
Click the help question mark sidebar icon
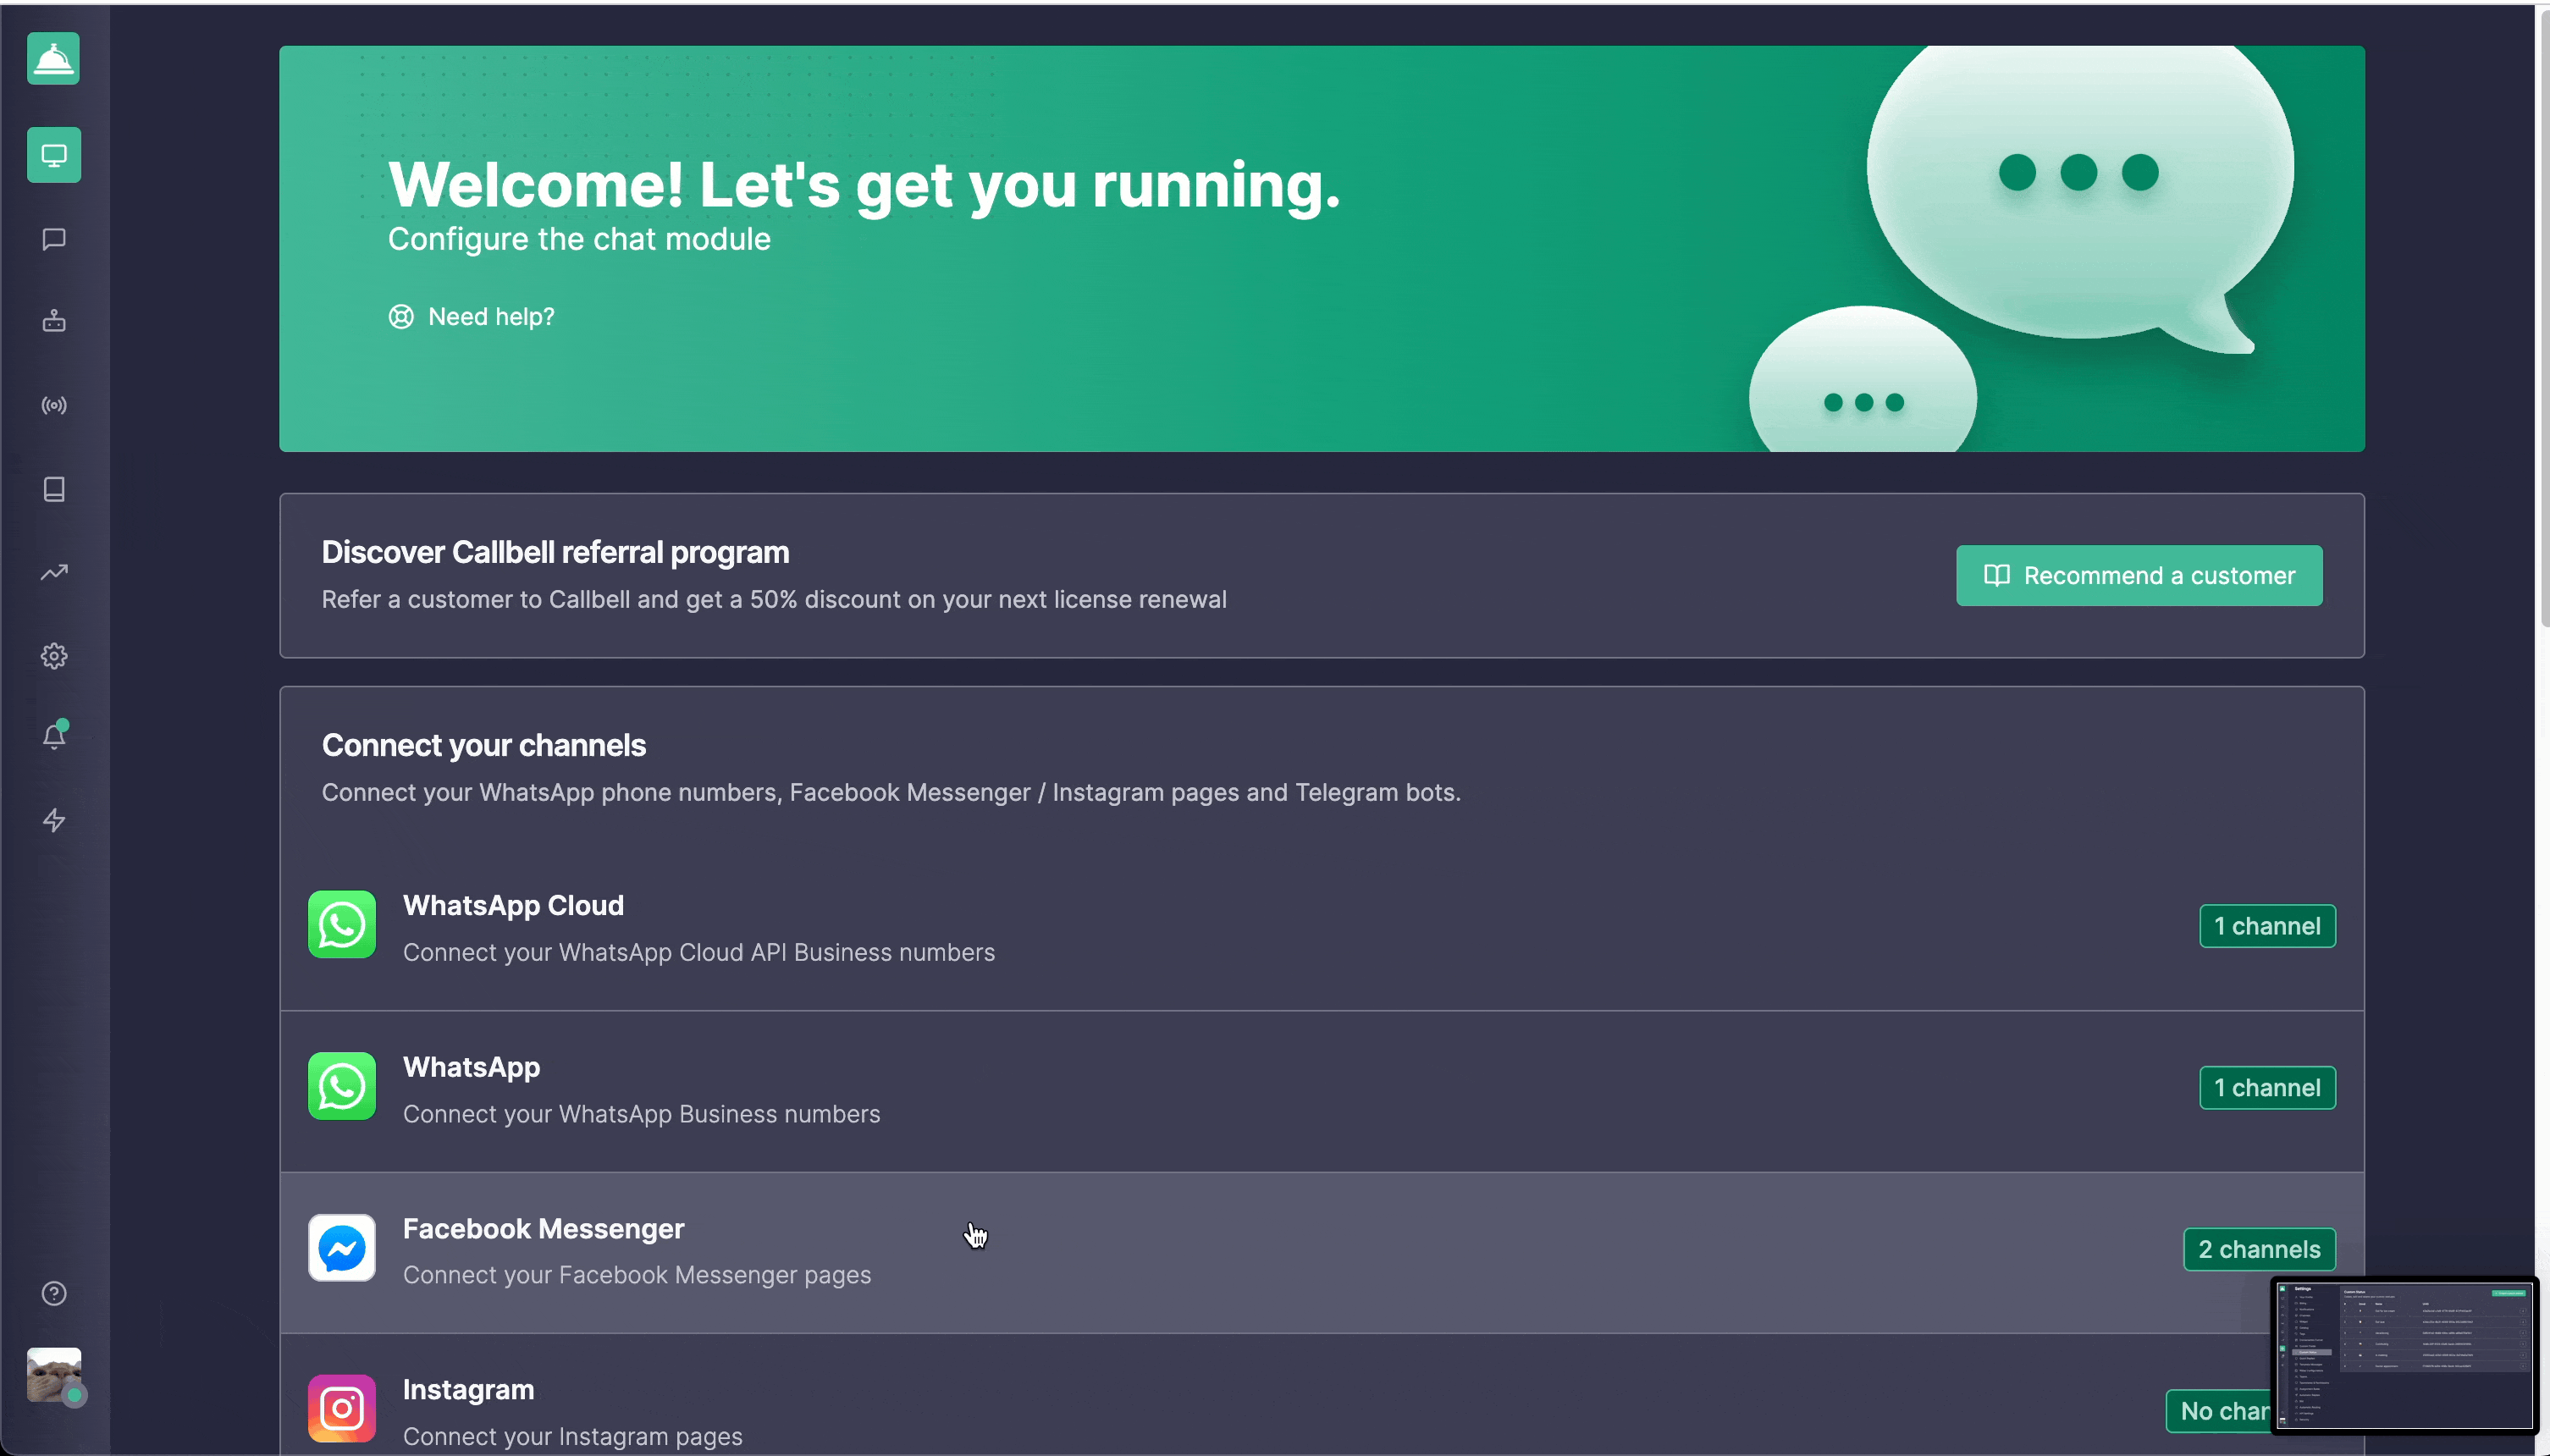pos(54,1294)
